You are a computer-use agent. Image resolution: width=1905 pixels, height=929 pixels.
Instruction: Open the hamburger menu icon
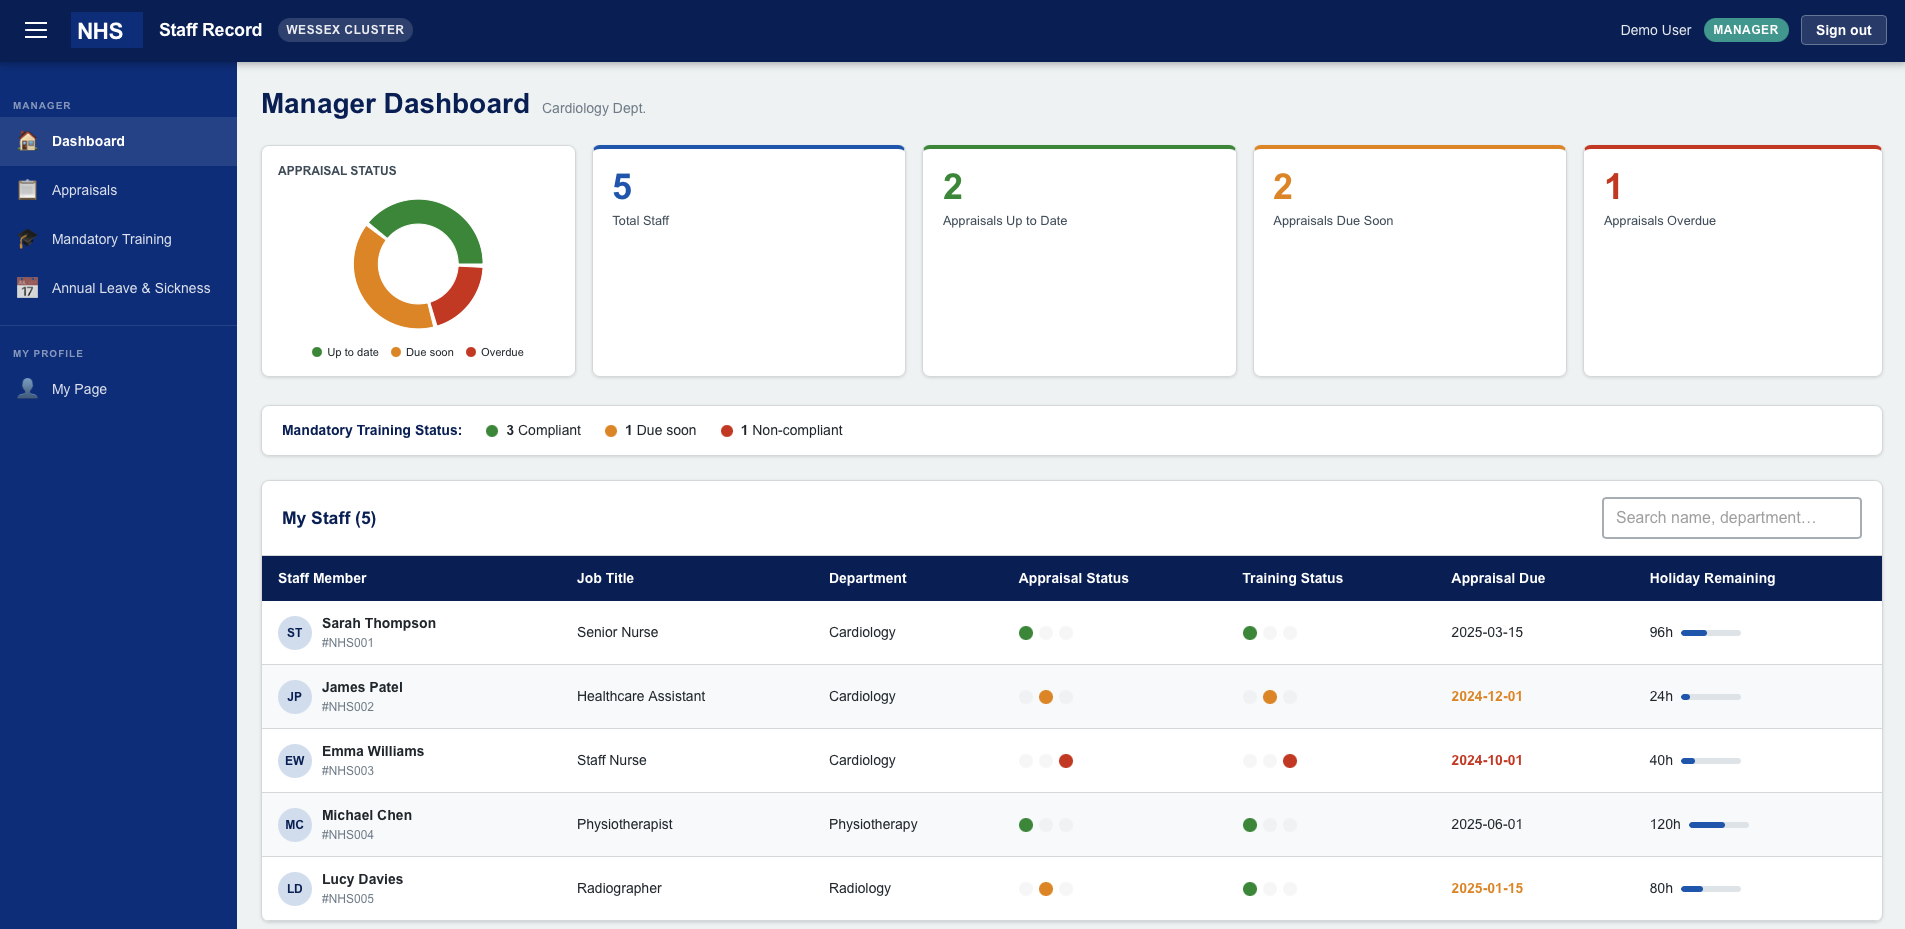pos(36,30)
